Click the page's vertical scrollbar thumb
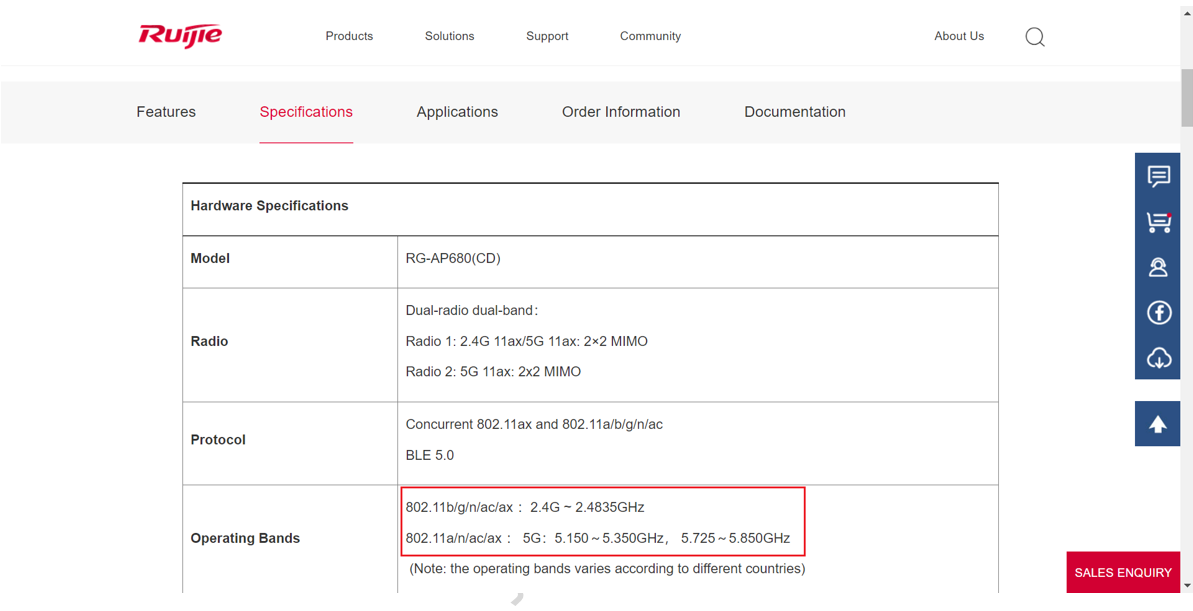Viewport: 1193px width, 611px height. point(1186,95)
